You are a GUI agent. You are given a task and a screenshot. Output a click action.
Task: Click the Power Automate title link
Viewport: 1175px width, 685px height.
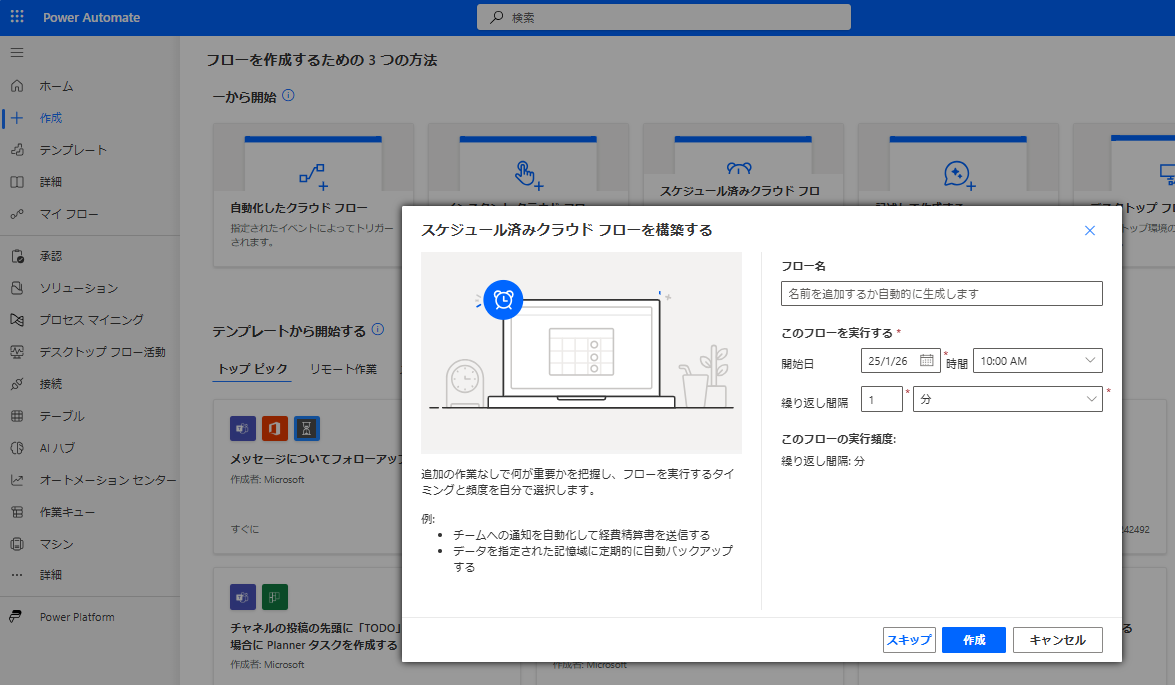pos(91,17)
